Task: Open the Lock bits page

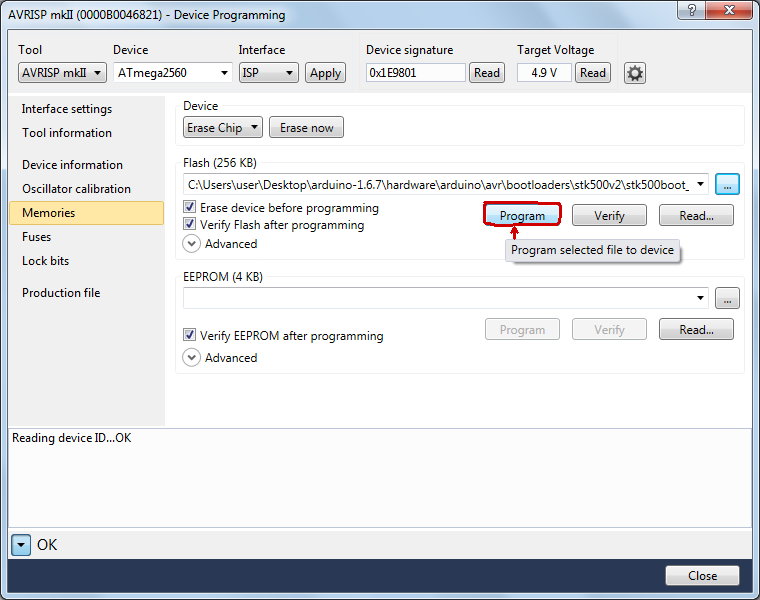Action: click(46, 261)
